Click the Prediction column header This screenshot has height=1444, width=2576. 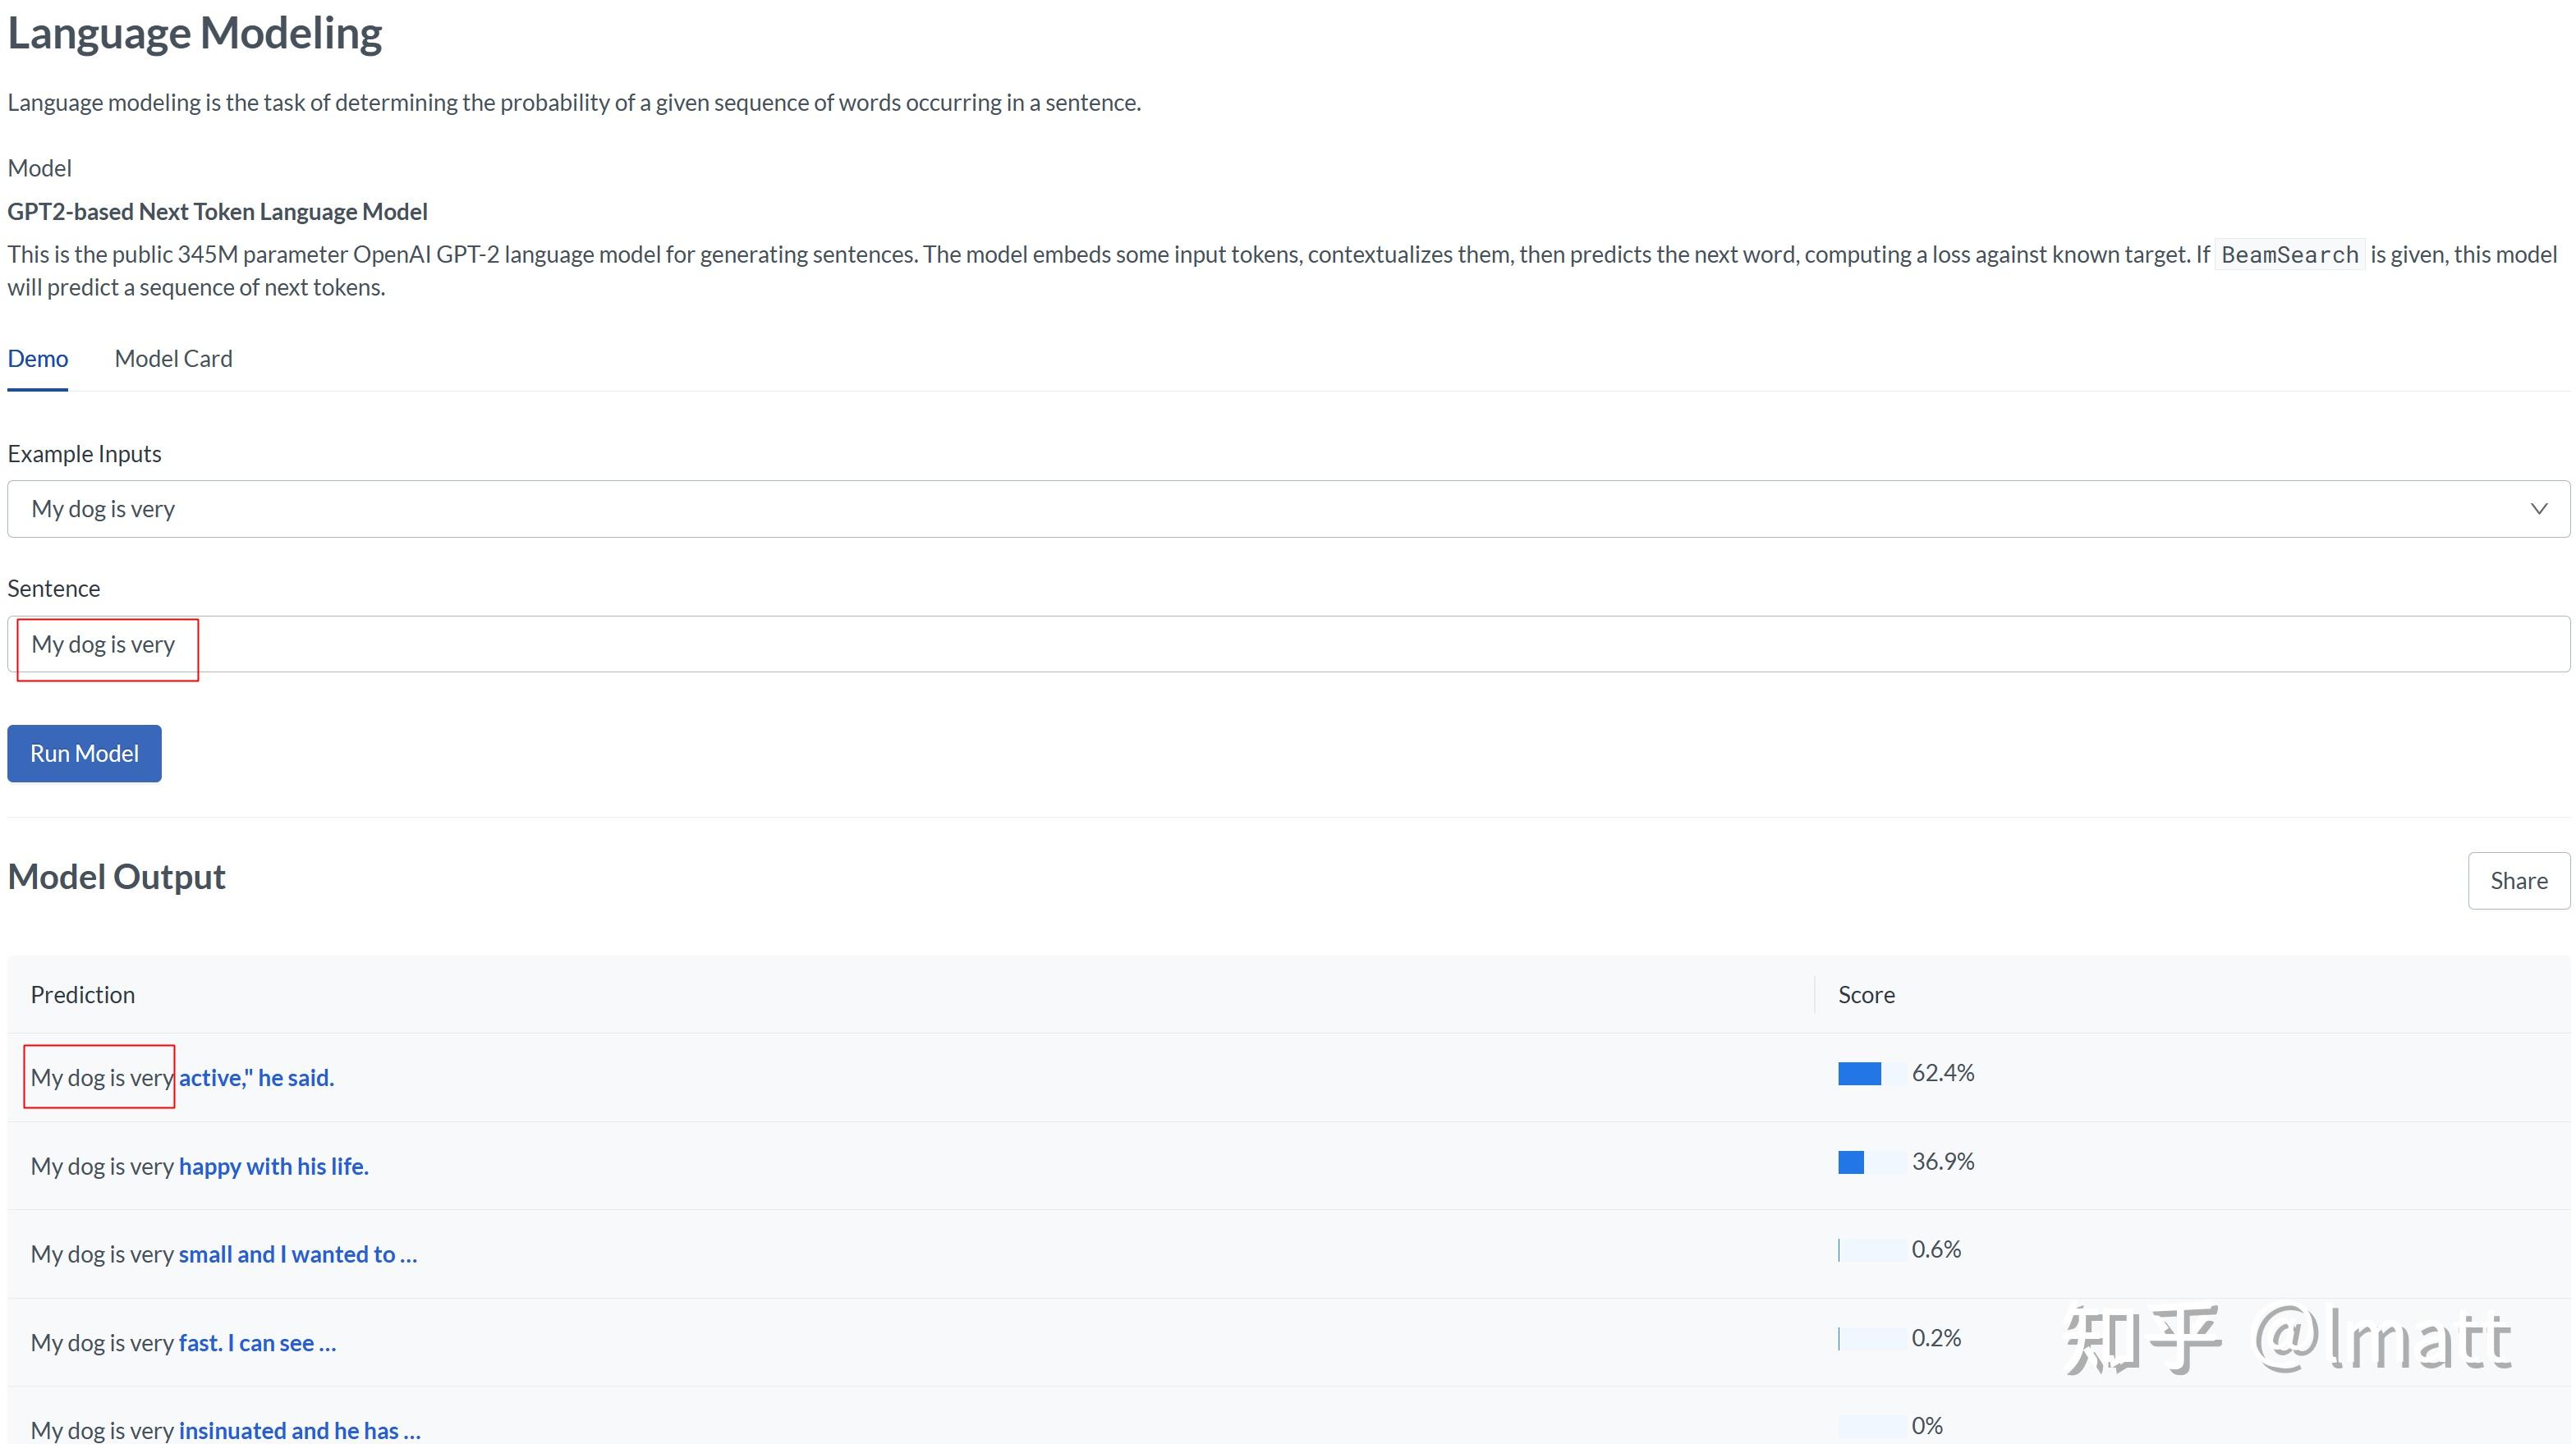coord(83,994)
